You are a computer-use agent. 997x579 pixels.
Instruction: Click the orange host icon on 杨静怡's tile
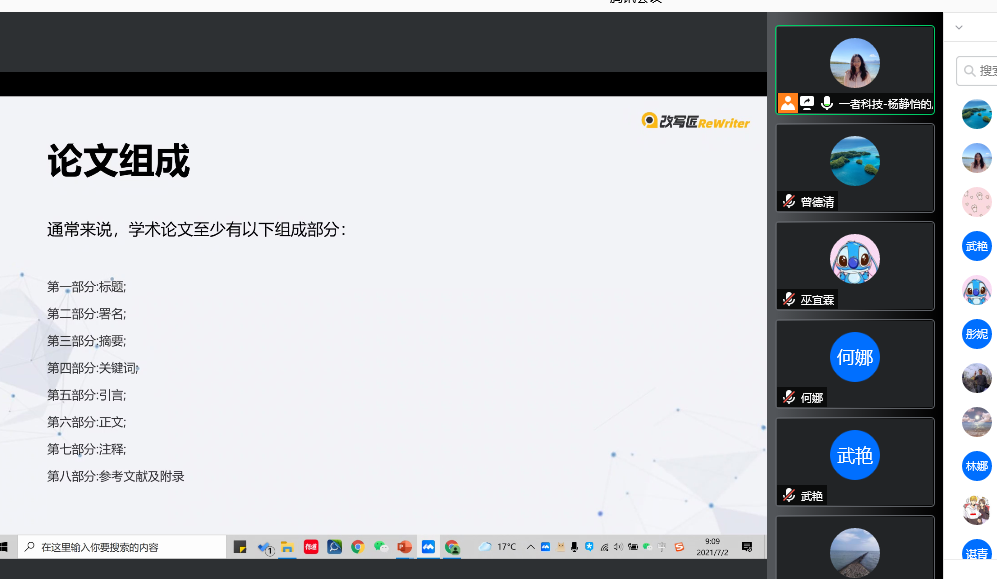click(x=788, y=103)
